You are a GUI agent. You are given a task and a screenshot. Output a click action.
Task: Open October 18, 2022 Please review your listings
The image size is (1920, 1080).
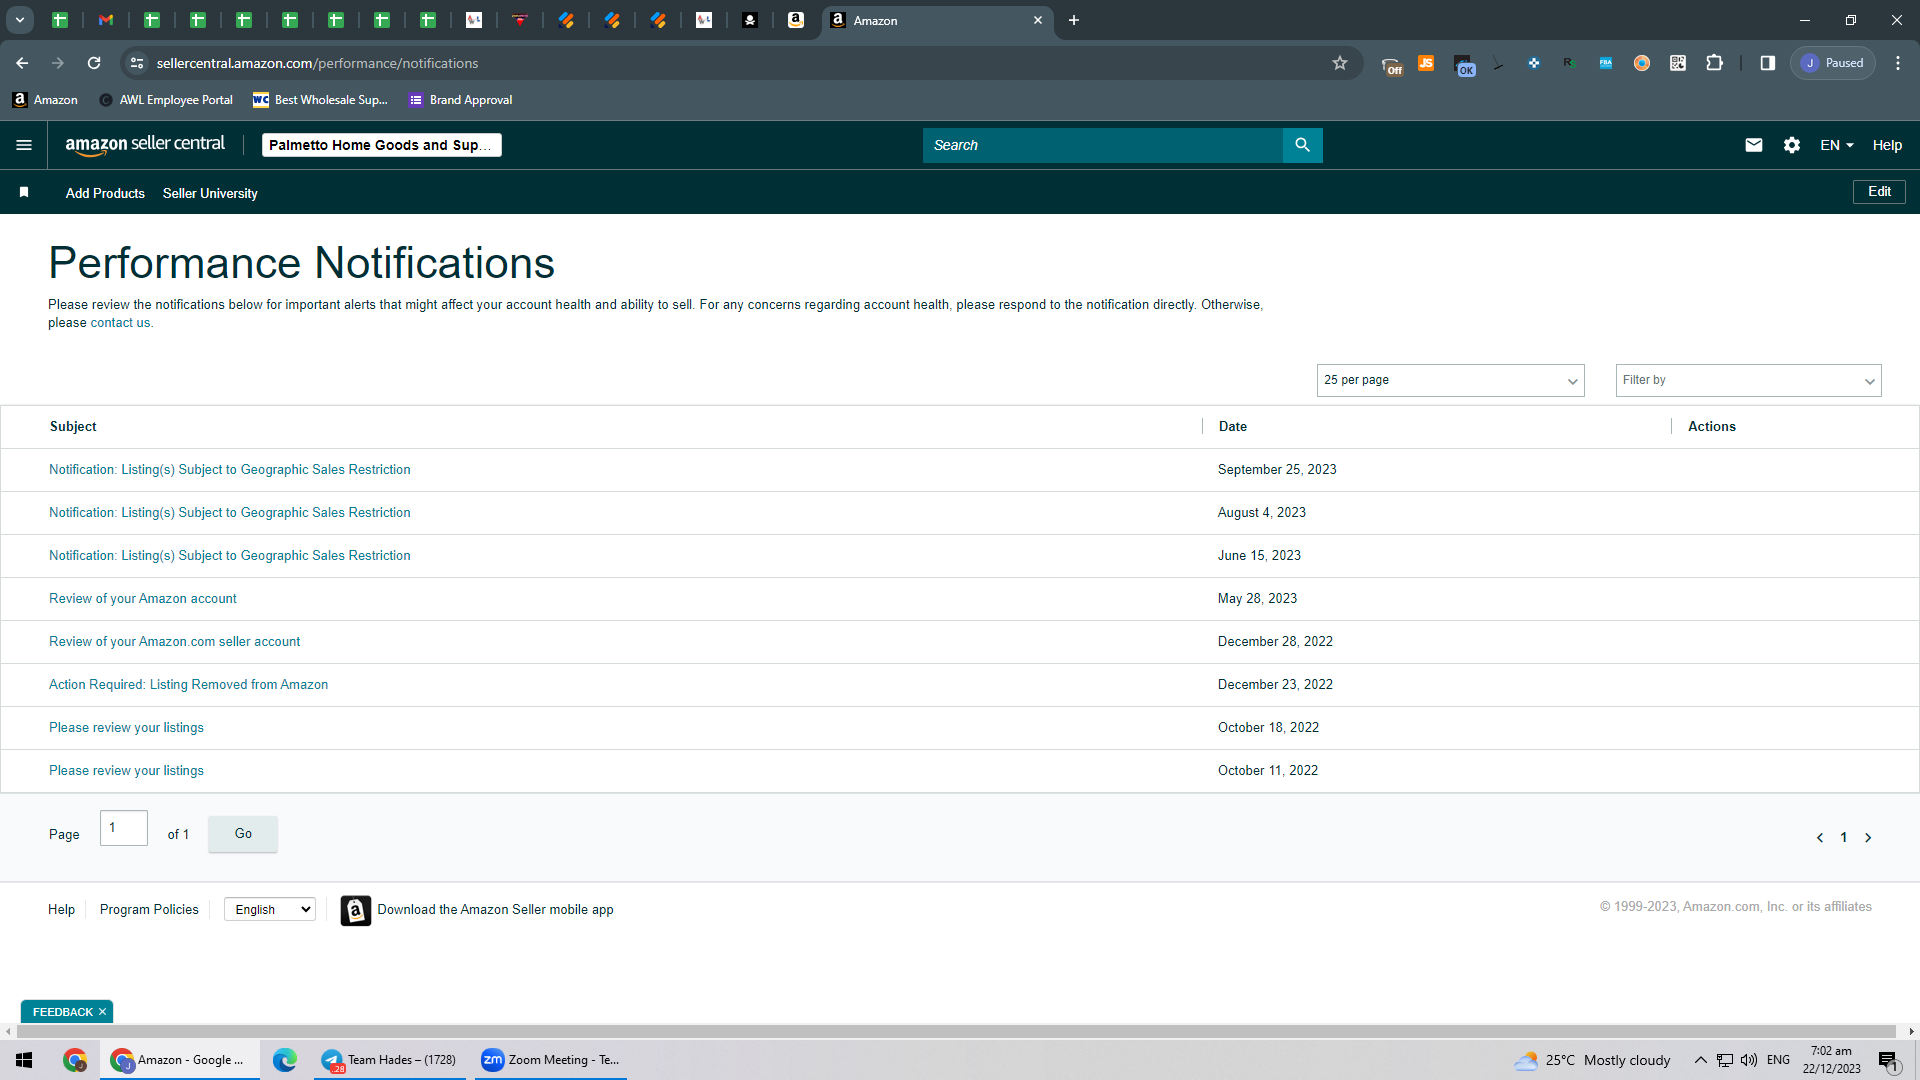tap(126, 727)
